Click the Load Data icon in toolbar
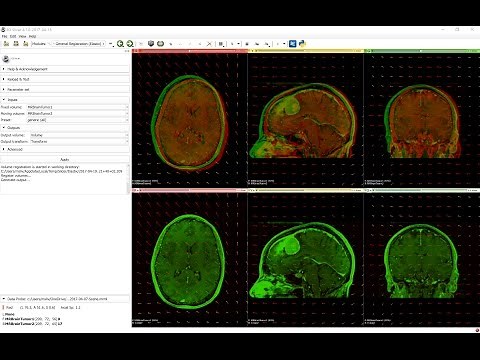This screenshot has width=480, height=360. pyautogui.click(x=6, y=44)
